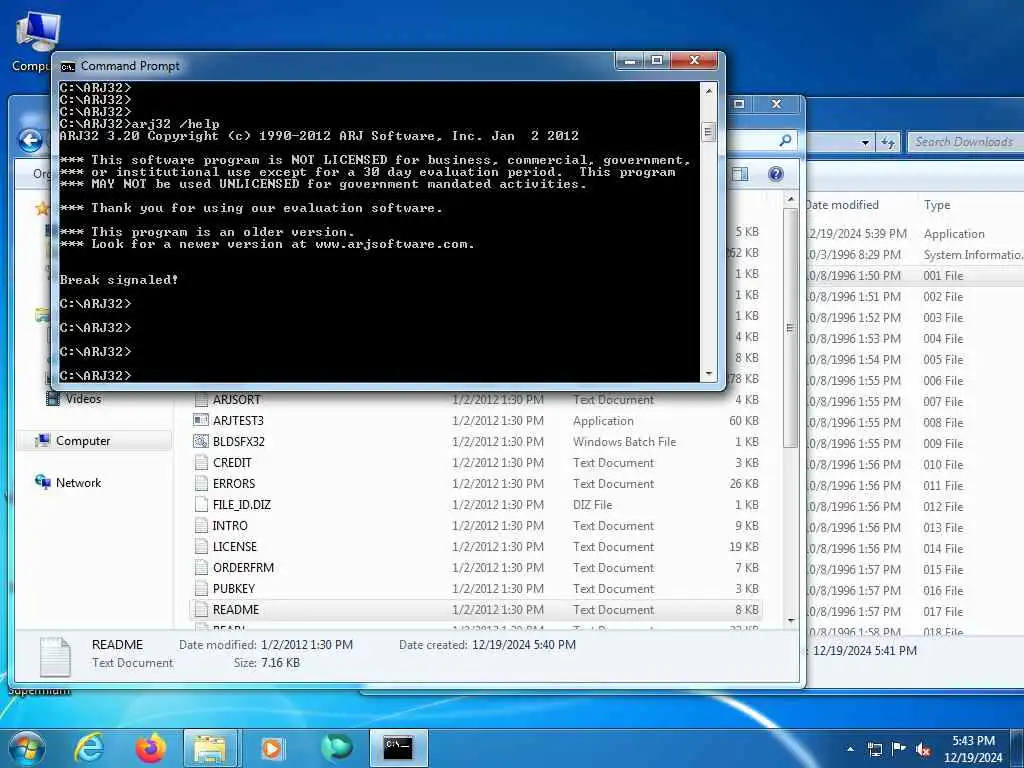Select the ARJTEST3 application file icon
Image resolution: width=1024 pixels, height=768 pixels.
(x=201, y=421)
